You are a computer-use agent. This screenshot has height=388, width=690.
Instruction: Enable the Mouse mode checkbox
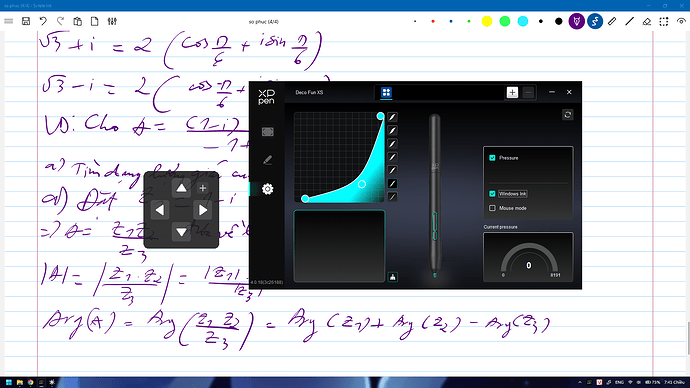492,208
